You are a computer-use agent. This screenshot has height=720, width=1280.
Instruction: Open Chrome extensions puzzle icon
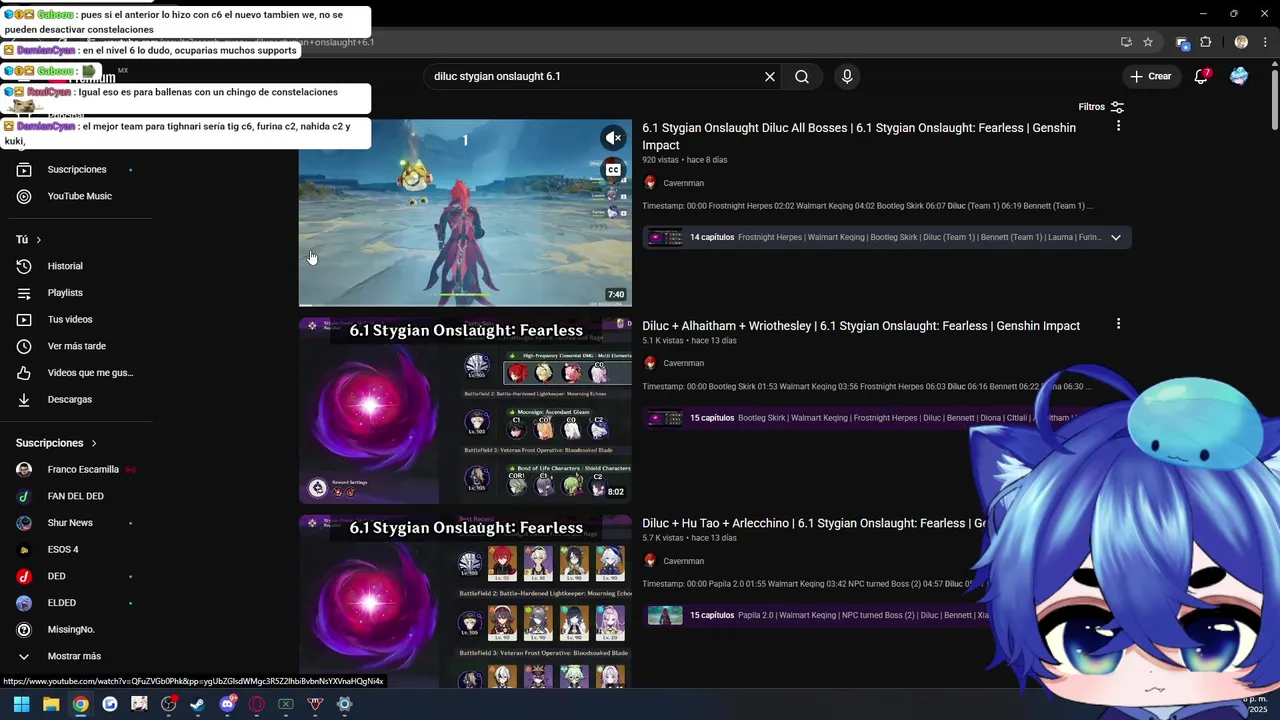[x=1205, y=42]
